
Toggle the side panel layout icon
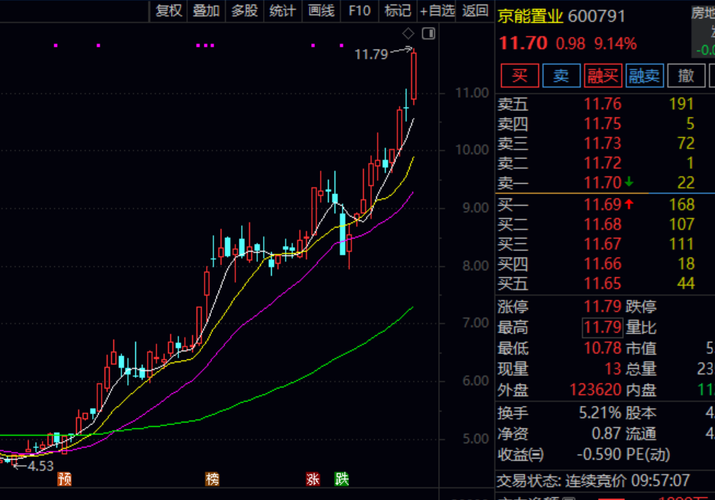[429, 33]
